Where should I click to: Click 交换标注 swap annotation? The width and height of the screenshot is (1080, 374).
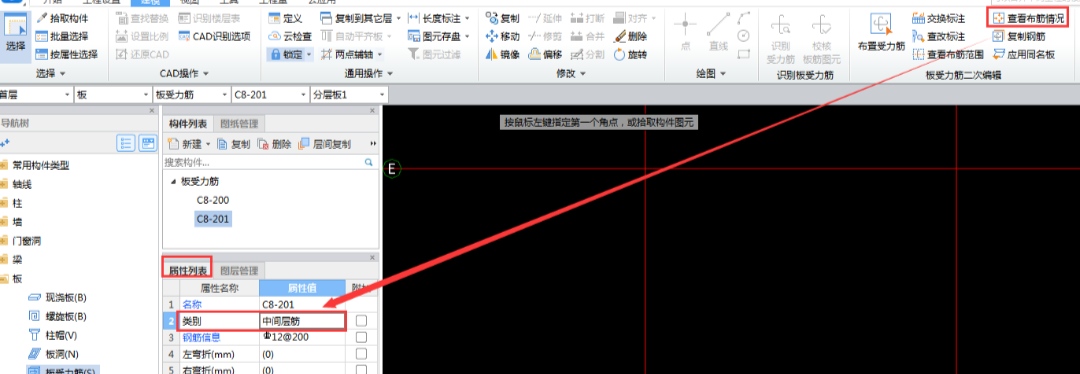coord(938,18)
